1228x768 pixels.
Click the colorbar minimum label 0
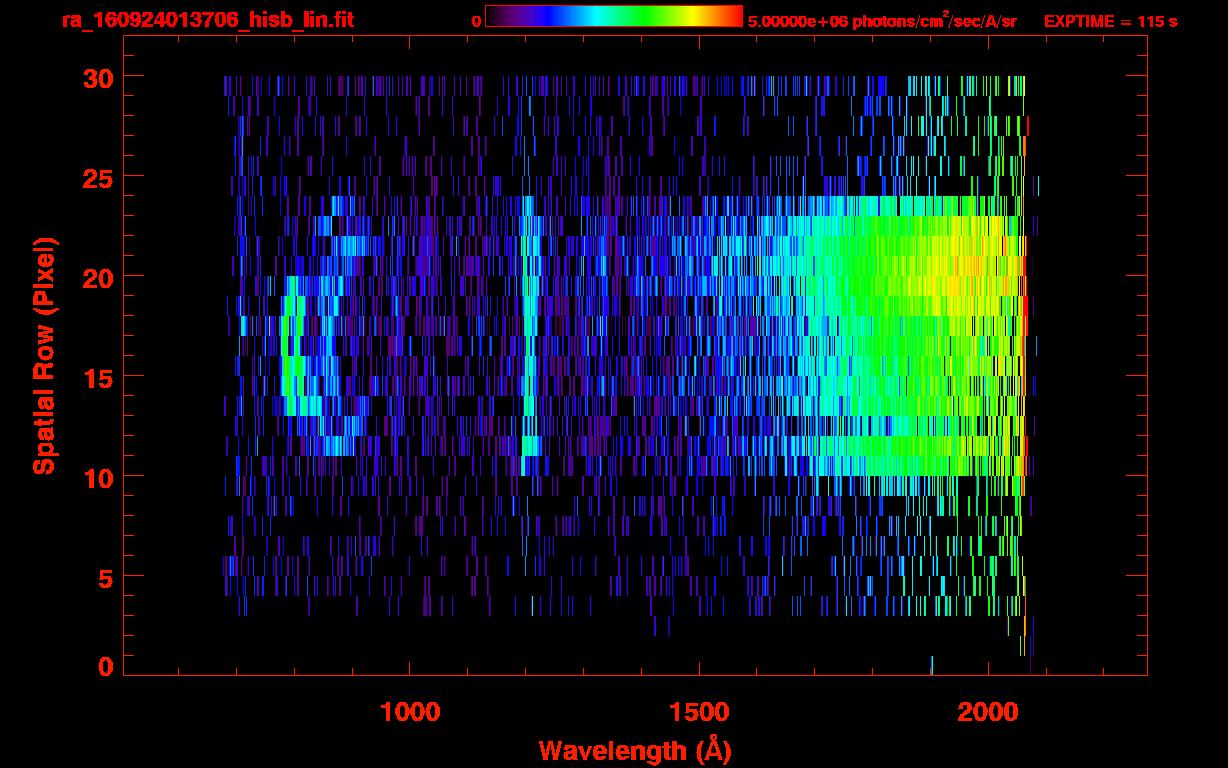(477, 21)
